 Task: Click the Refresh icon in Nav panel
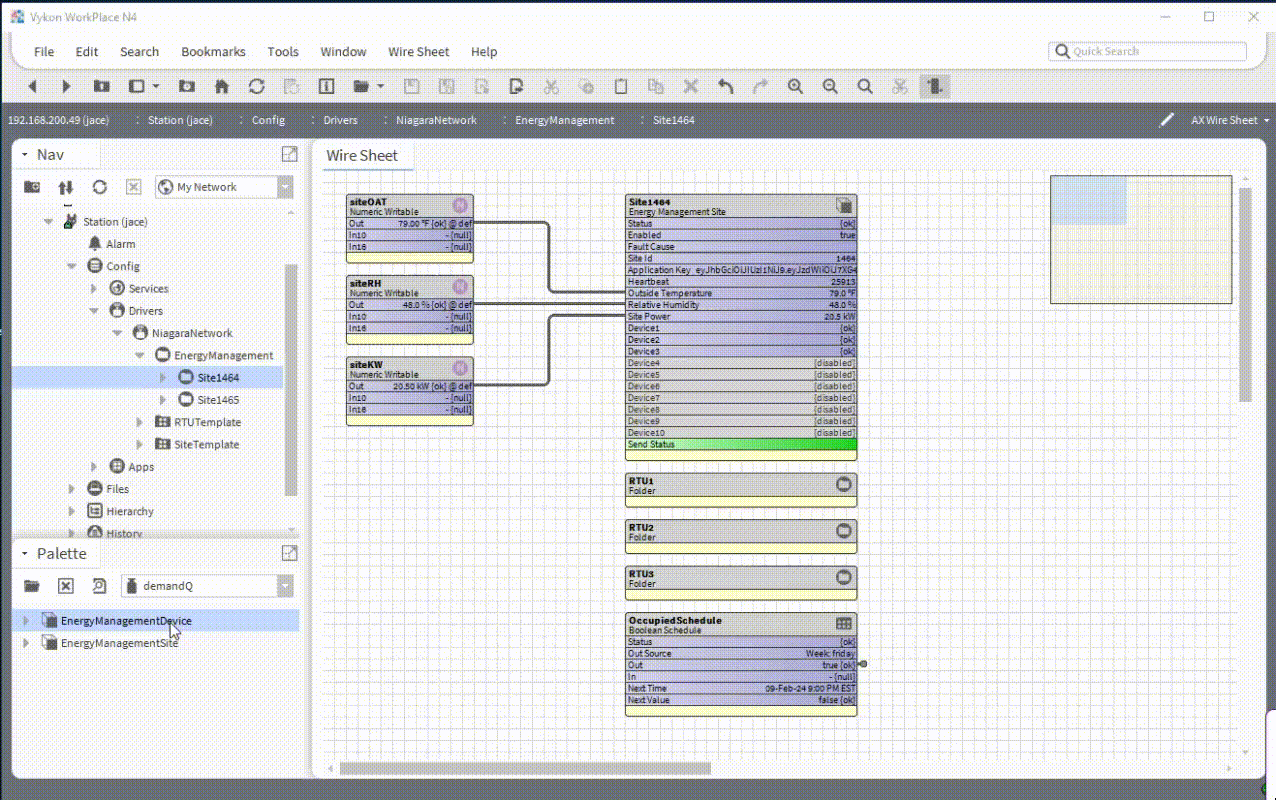pos(100,187)
